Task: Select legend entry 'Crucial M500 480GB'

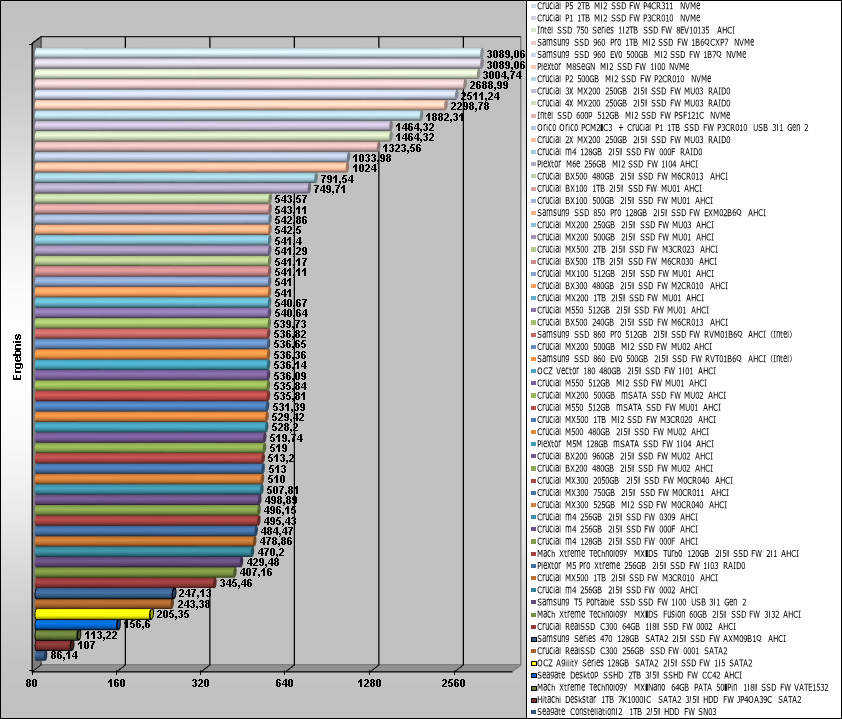Action: pyautogui.click(x=622, y=432)
